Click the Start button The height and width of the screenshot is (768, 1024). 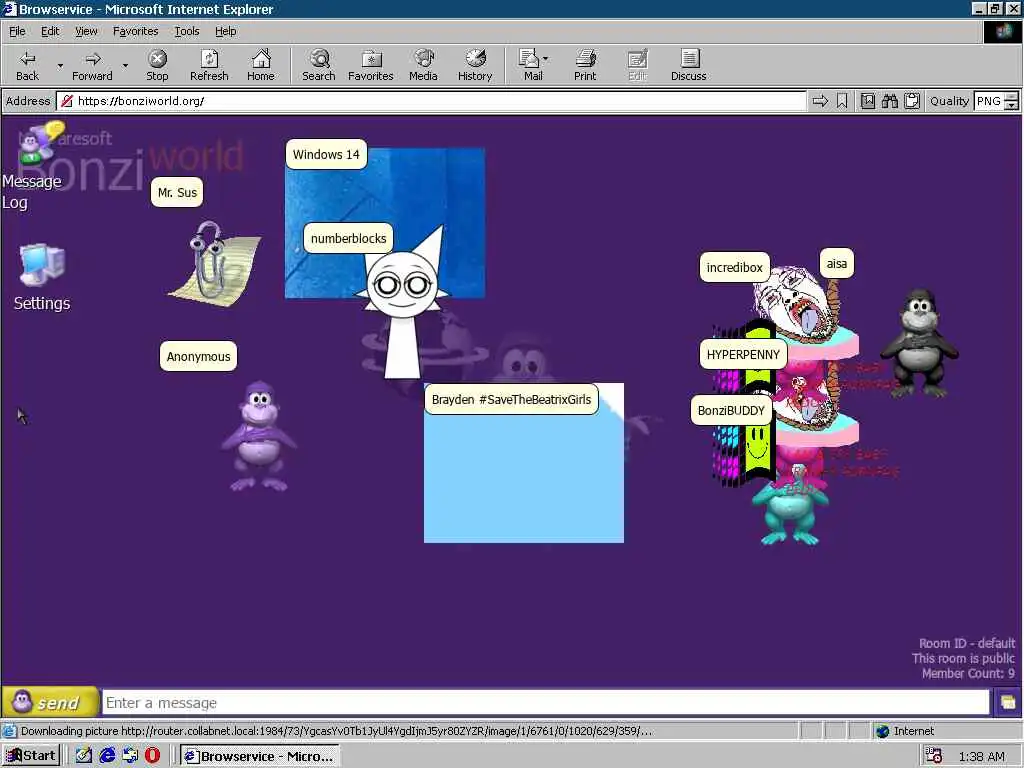coord(31,756)
